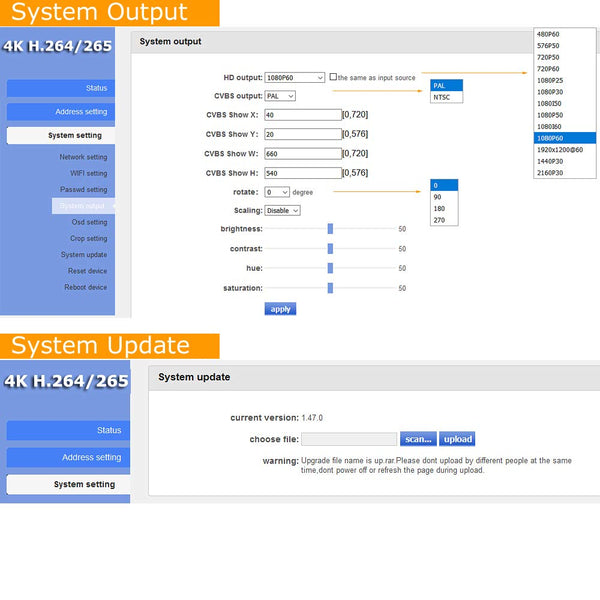The width and height of the screenshot is (600, 600).
Task: Click the CVBS Show X input field
Action: pyautogui.click(x=302, y=115)
